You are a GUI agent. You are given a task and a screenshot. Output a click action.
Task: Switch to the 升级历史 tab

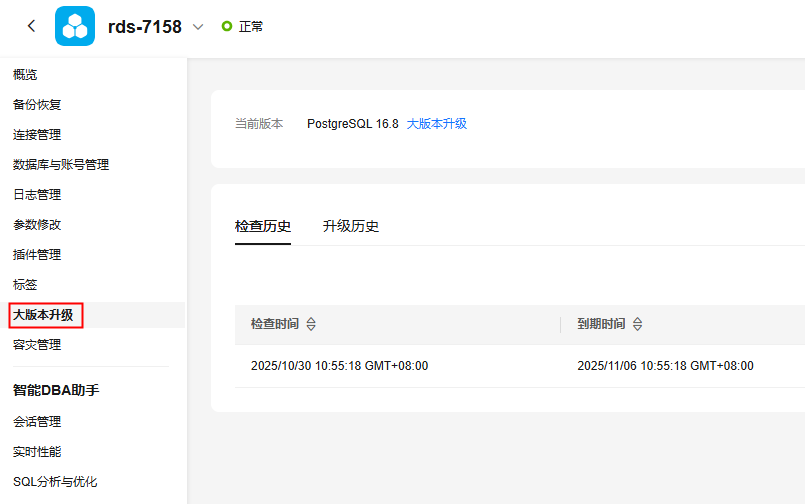point(350,226)
